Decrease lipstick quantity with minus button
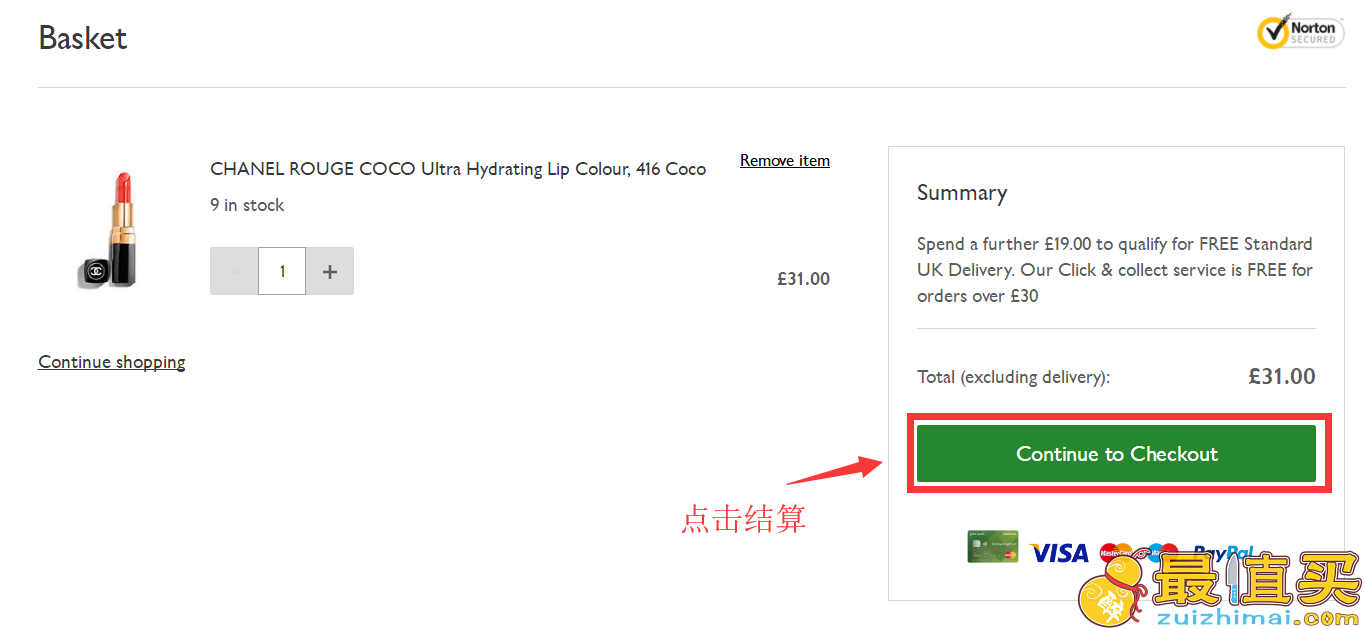The width and height of the screenshot is (1365, 629). [234, 271]
